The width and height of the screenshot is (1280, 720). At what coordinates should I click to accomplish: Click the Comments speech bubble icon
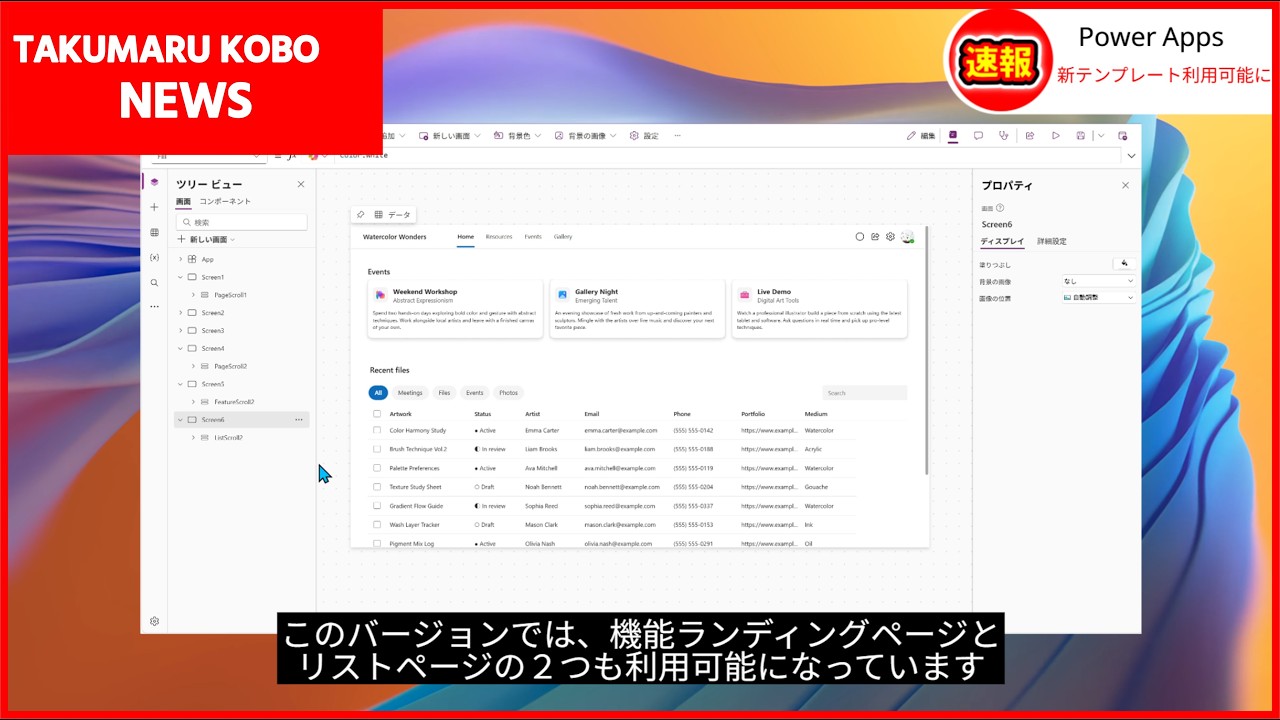978,136
